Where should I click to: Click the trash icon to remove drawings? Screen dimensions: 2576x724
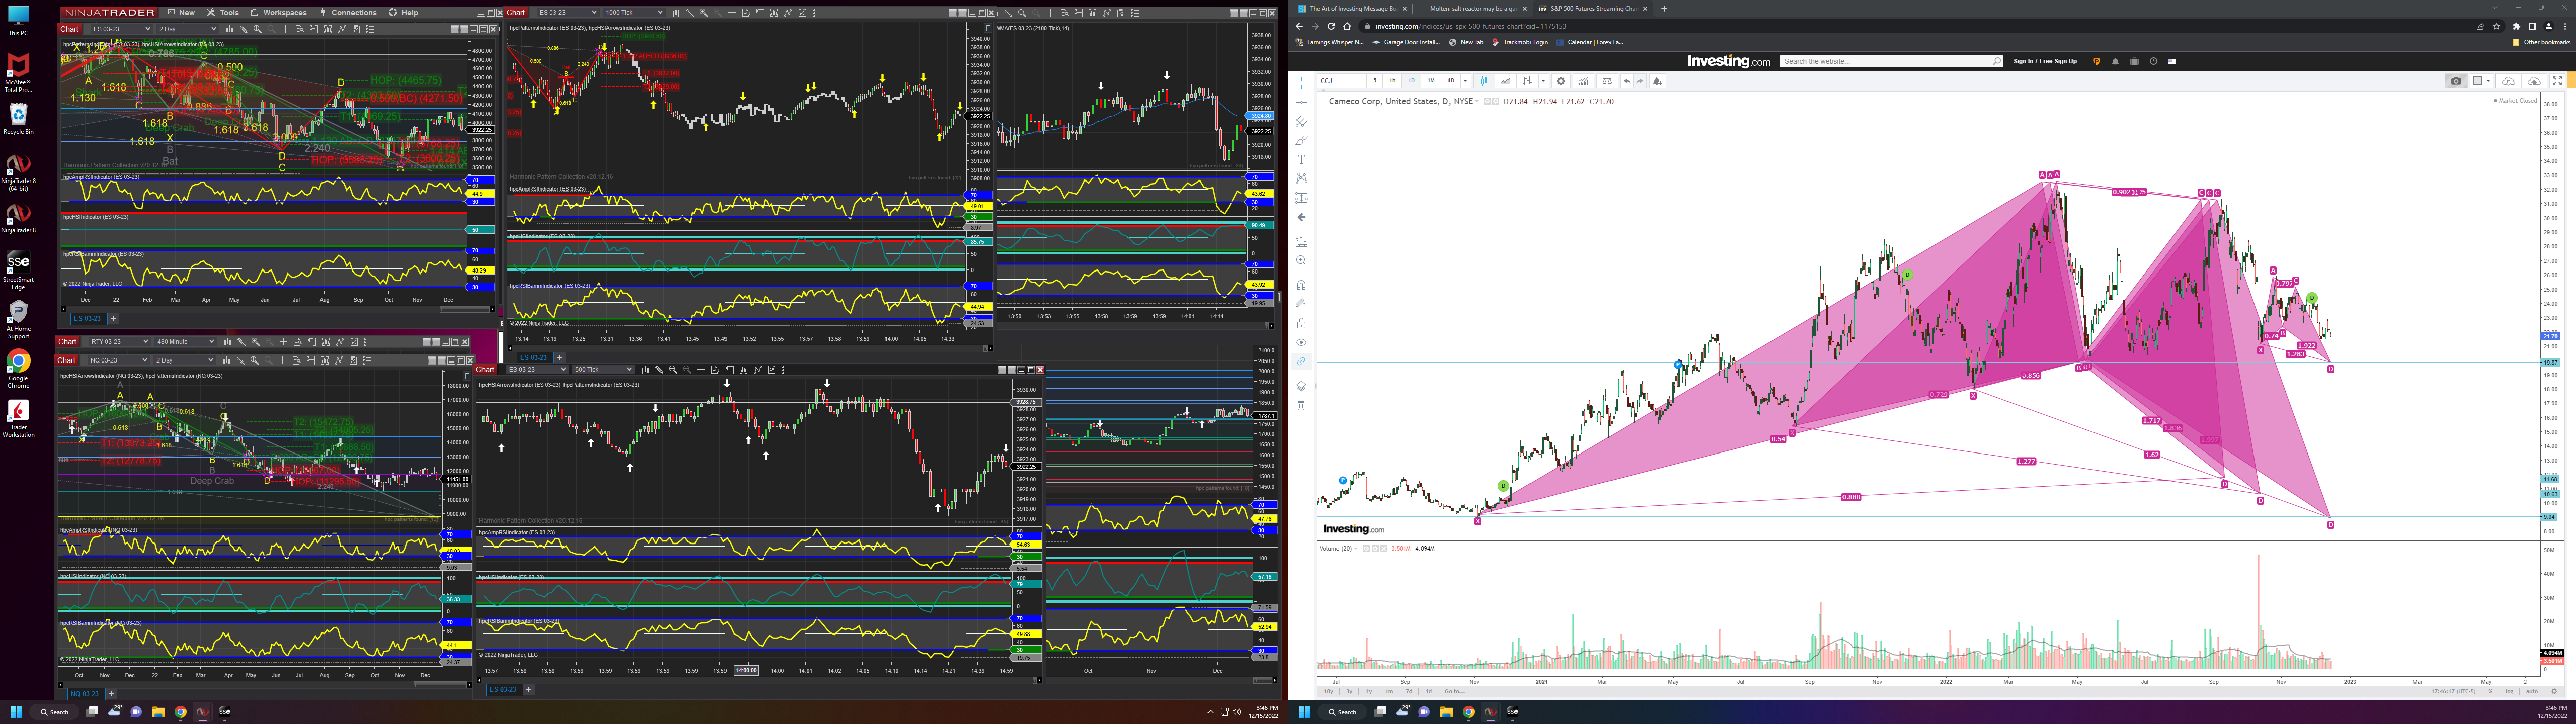pos(1301,405)
